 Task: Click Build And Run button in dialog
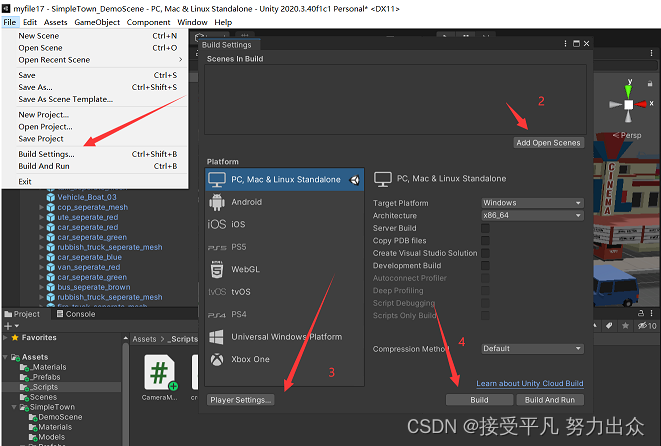pos(550,400)
